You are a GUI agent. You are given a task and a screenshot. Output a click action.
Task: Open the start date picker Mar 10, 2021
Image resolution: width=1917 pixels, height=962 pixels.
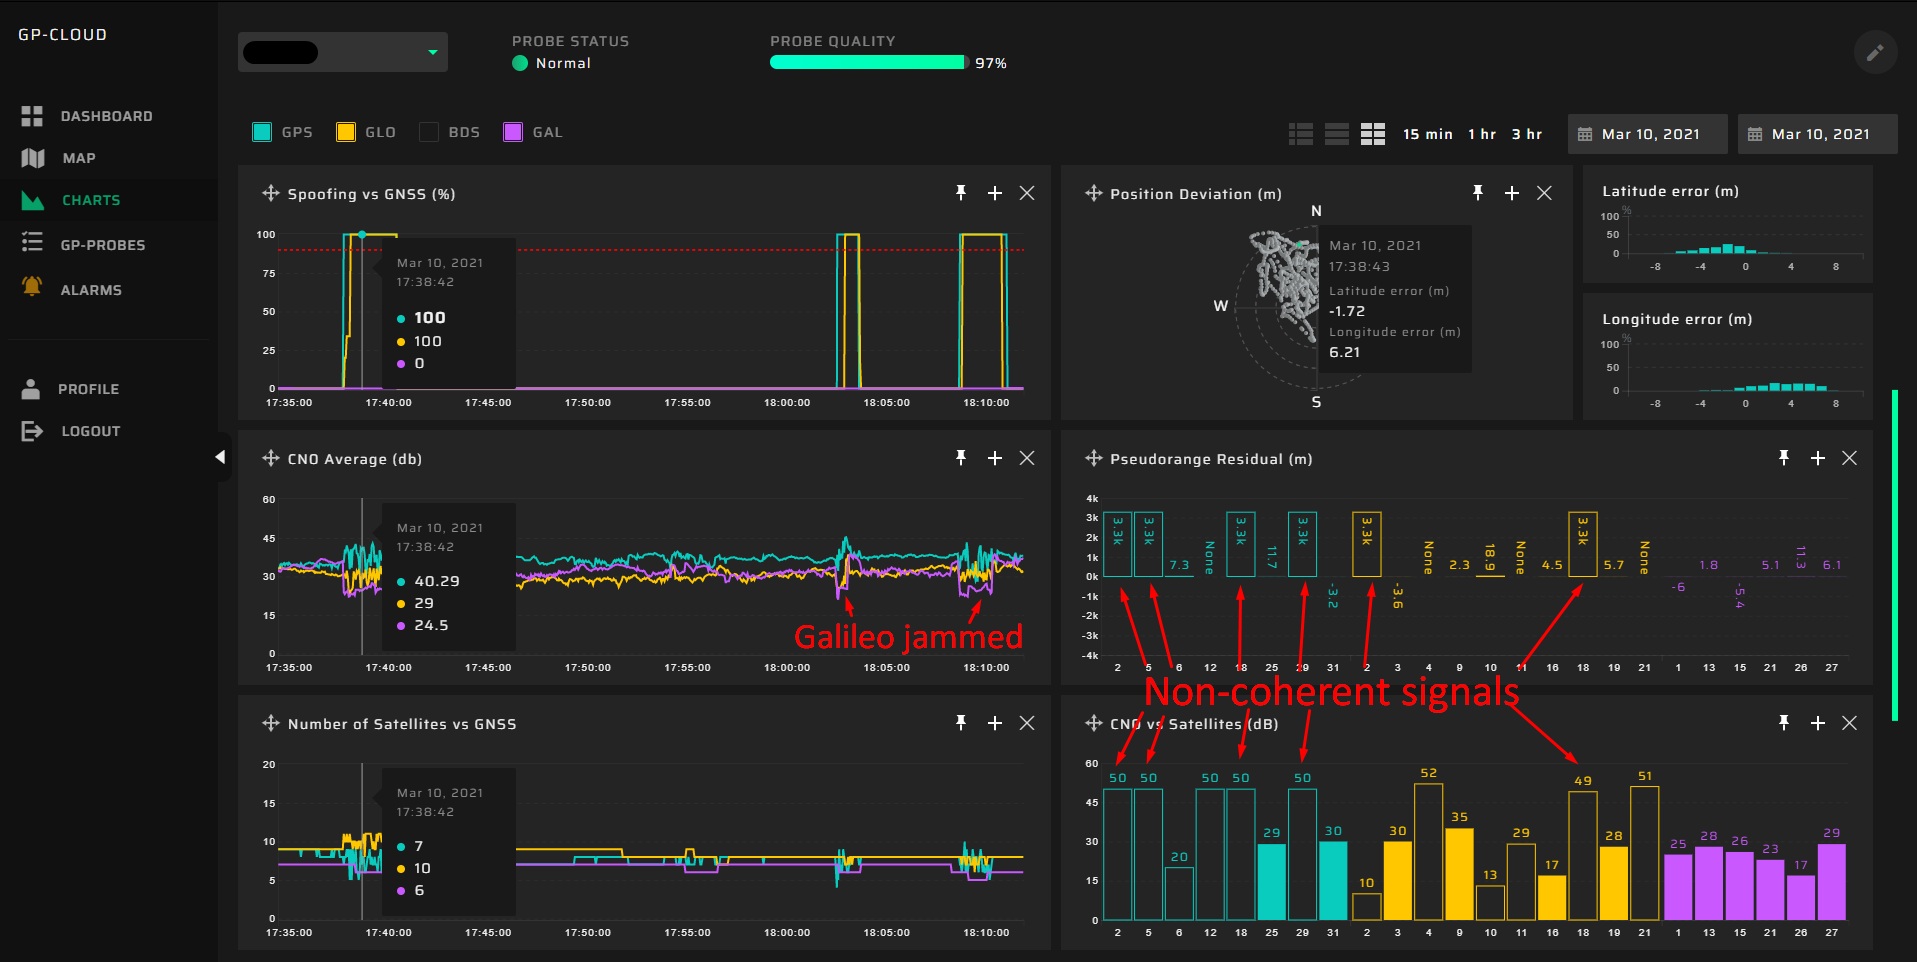[1648, 134]
